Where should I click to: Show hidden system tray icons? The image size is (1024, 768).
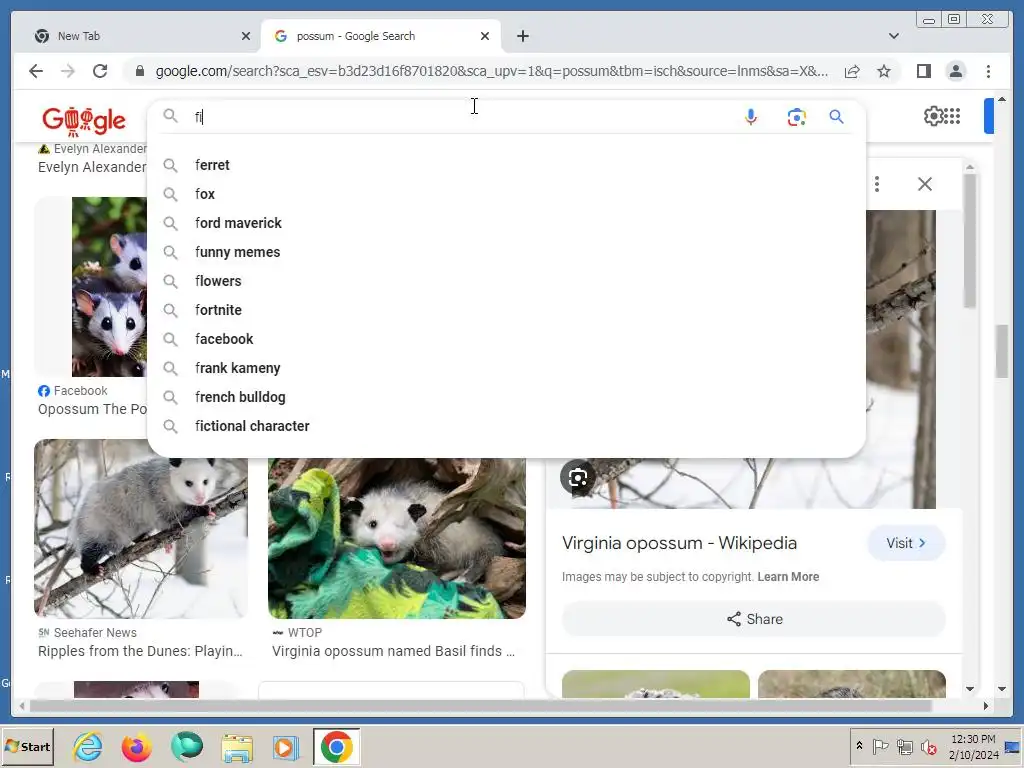point(859,746)
